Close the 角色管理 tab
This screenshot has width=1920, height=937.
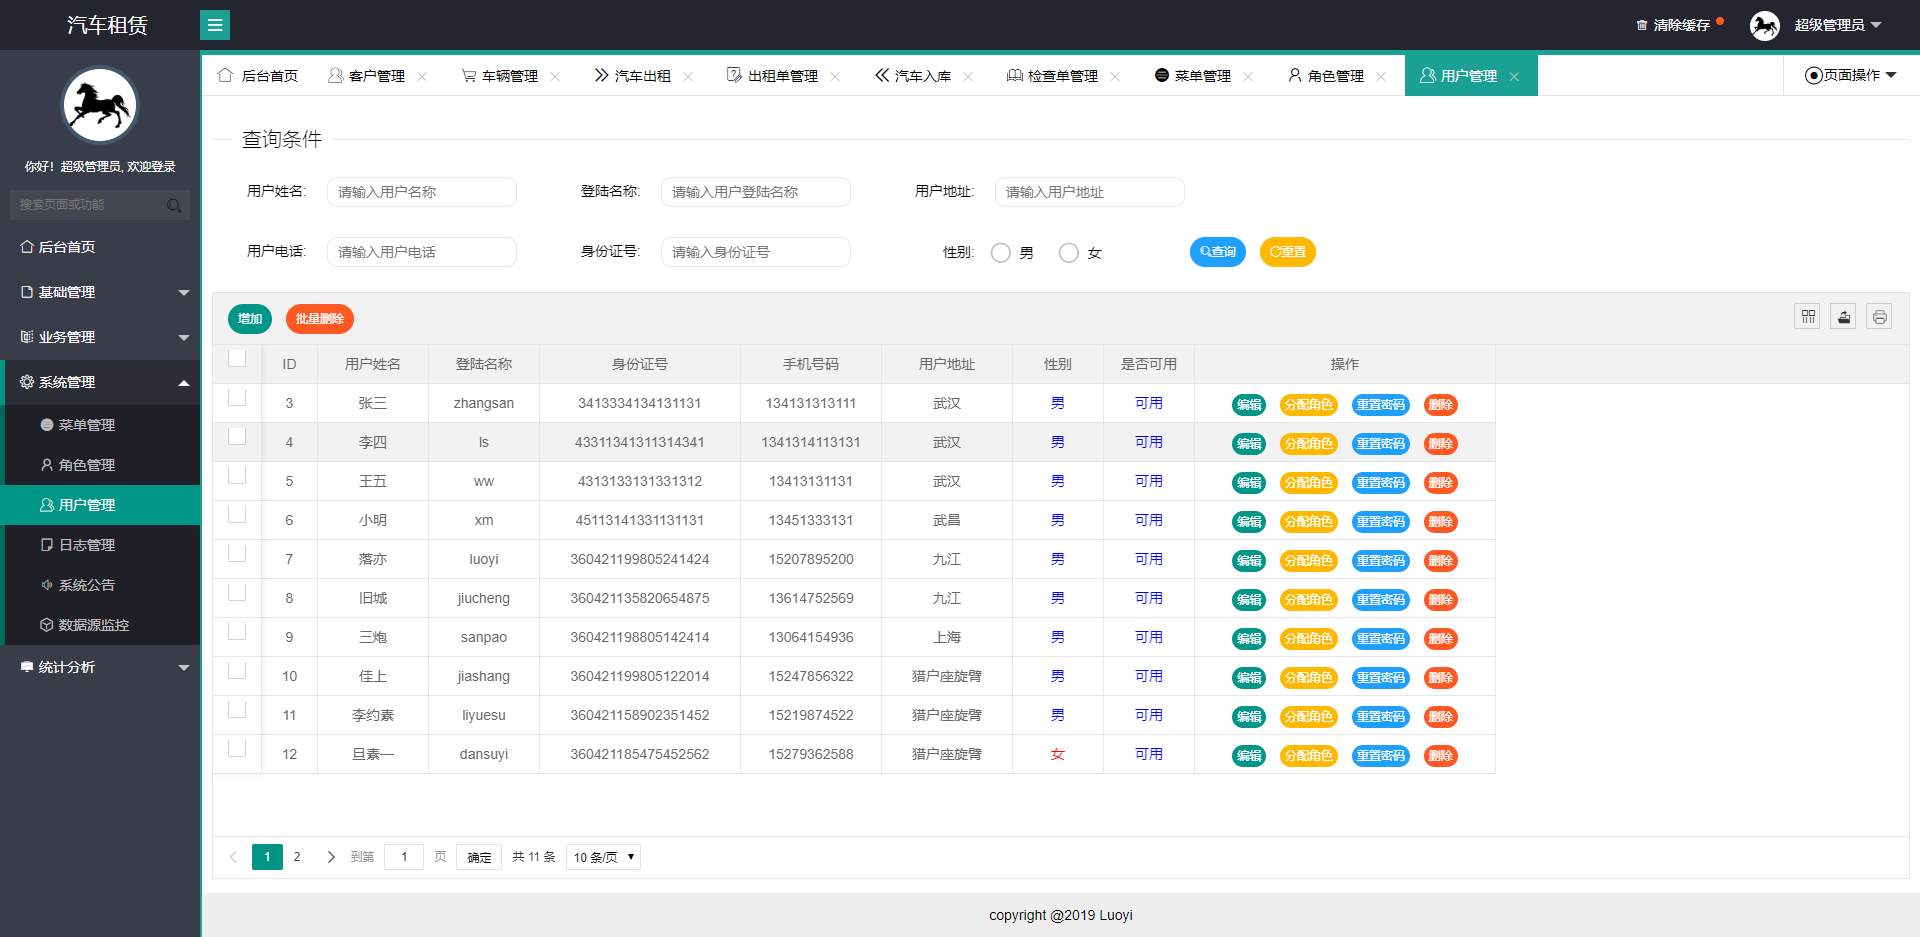click(1381, 77)
